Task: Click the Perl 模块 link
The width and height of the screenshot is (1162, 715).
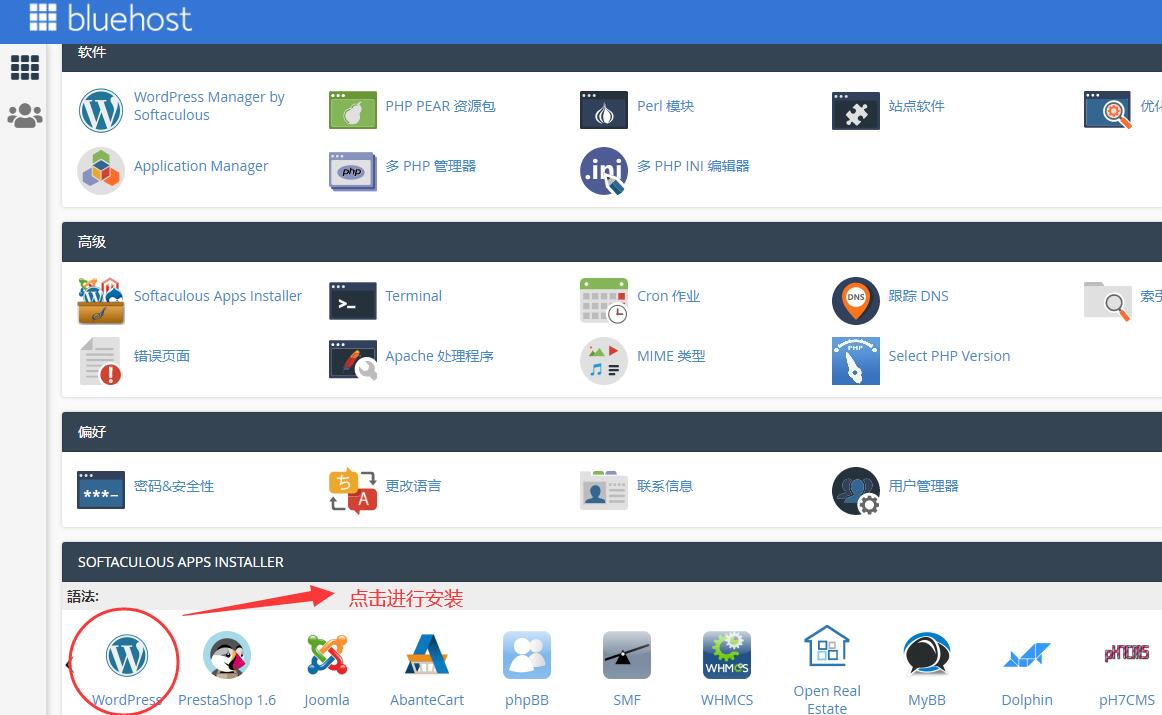Action: pos(665,106)
